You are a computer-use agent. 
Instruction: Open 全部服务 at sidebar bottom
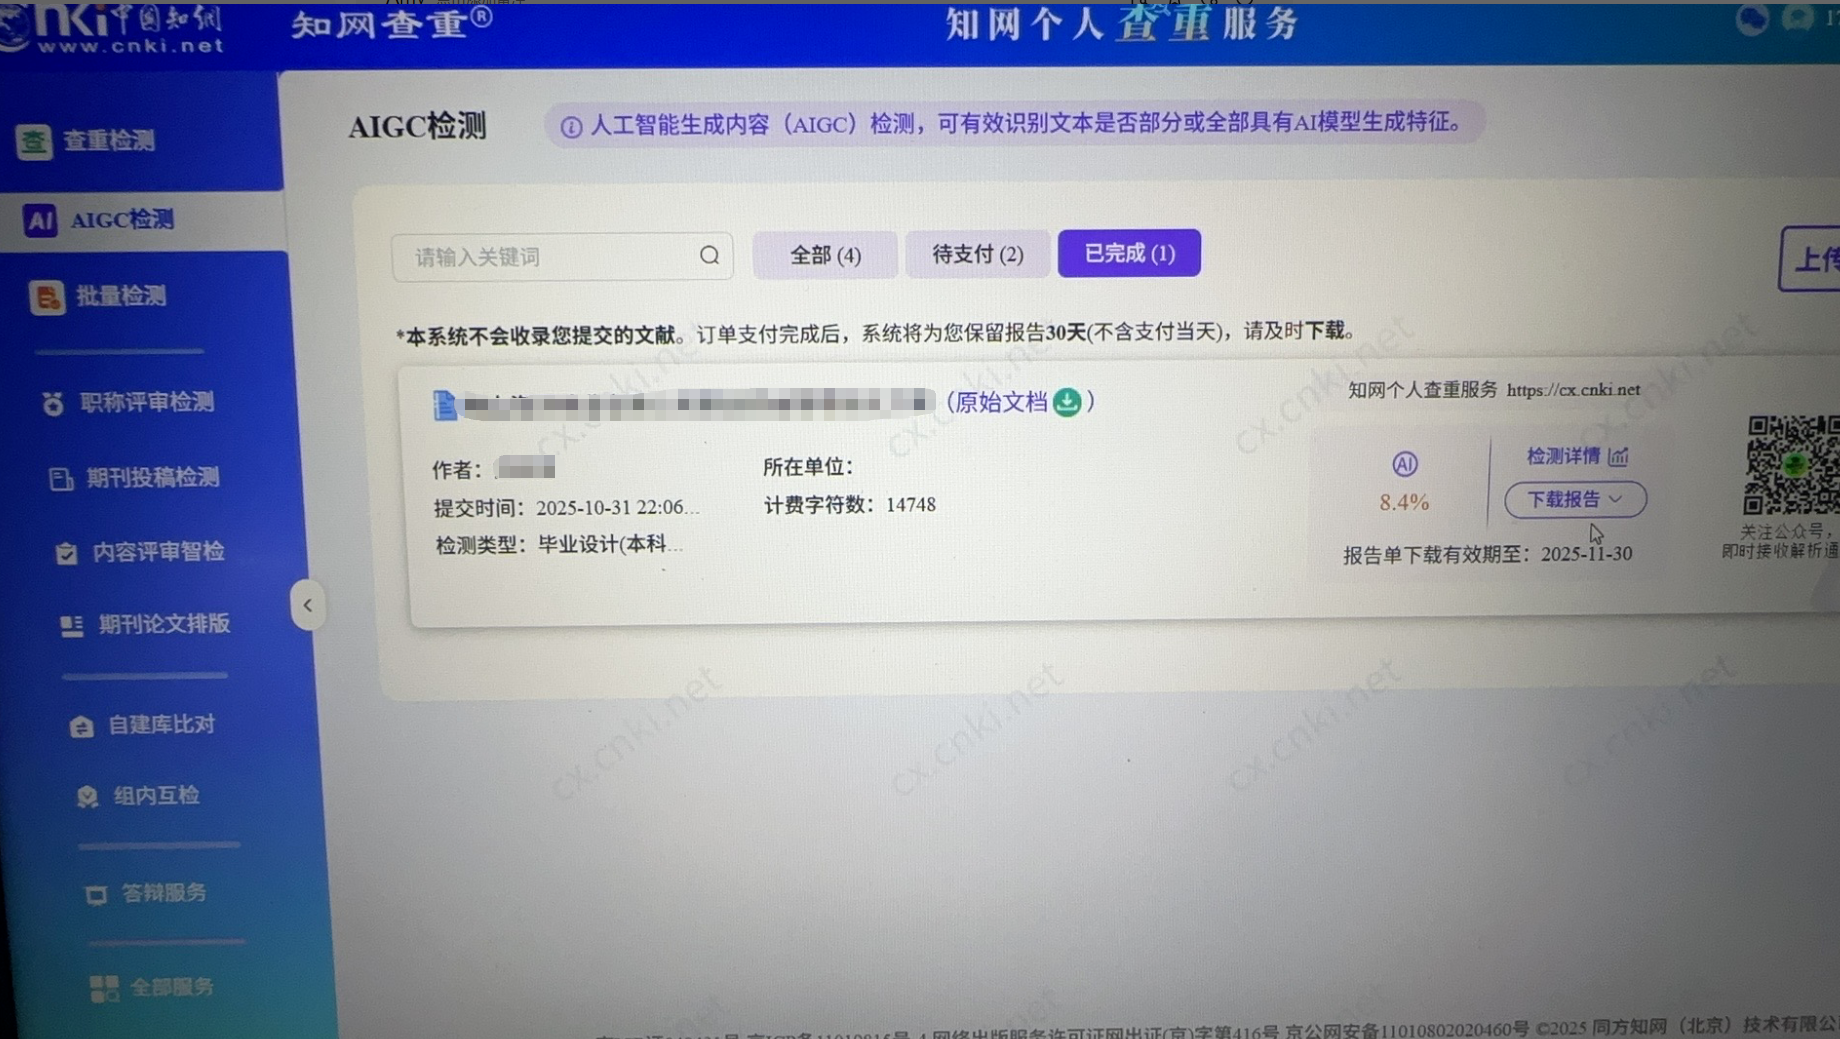pos(172,988)
